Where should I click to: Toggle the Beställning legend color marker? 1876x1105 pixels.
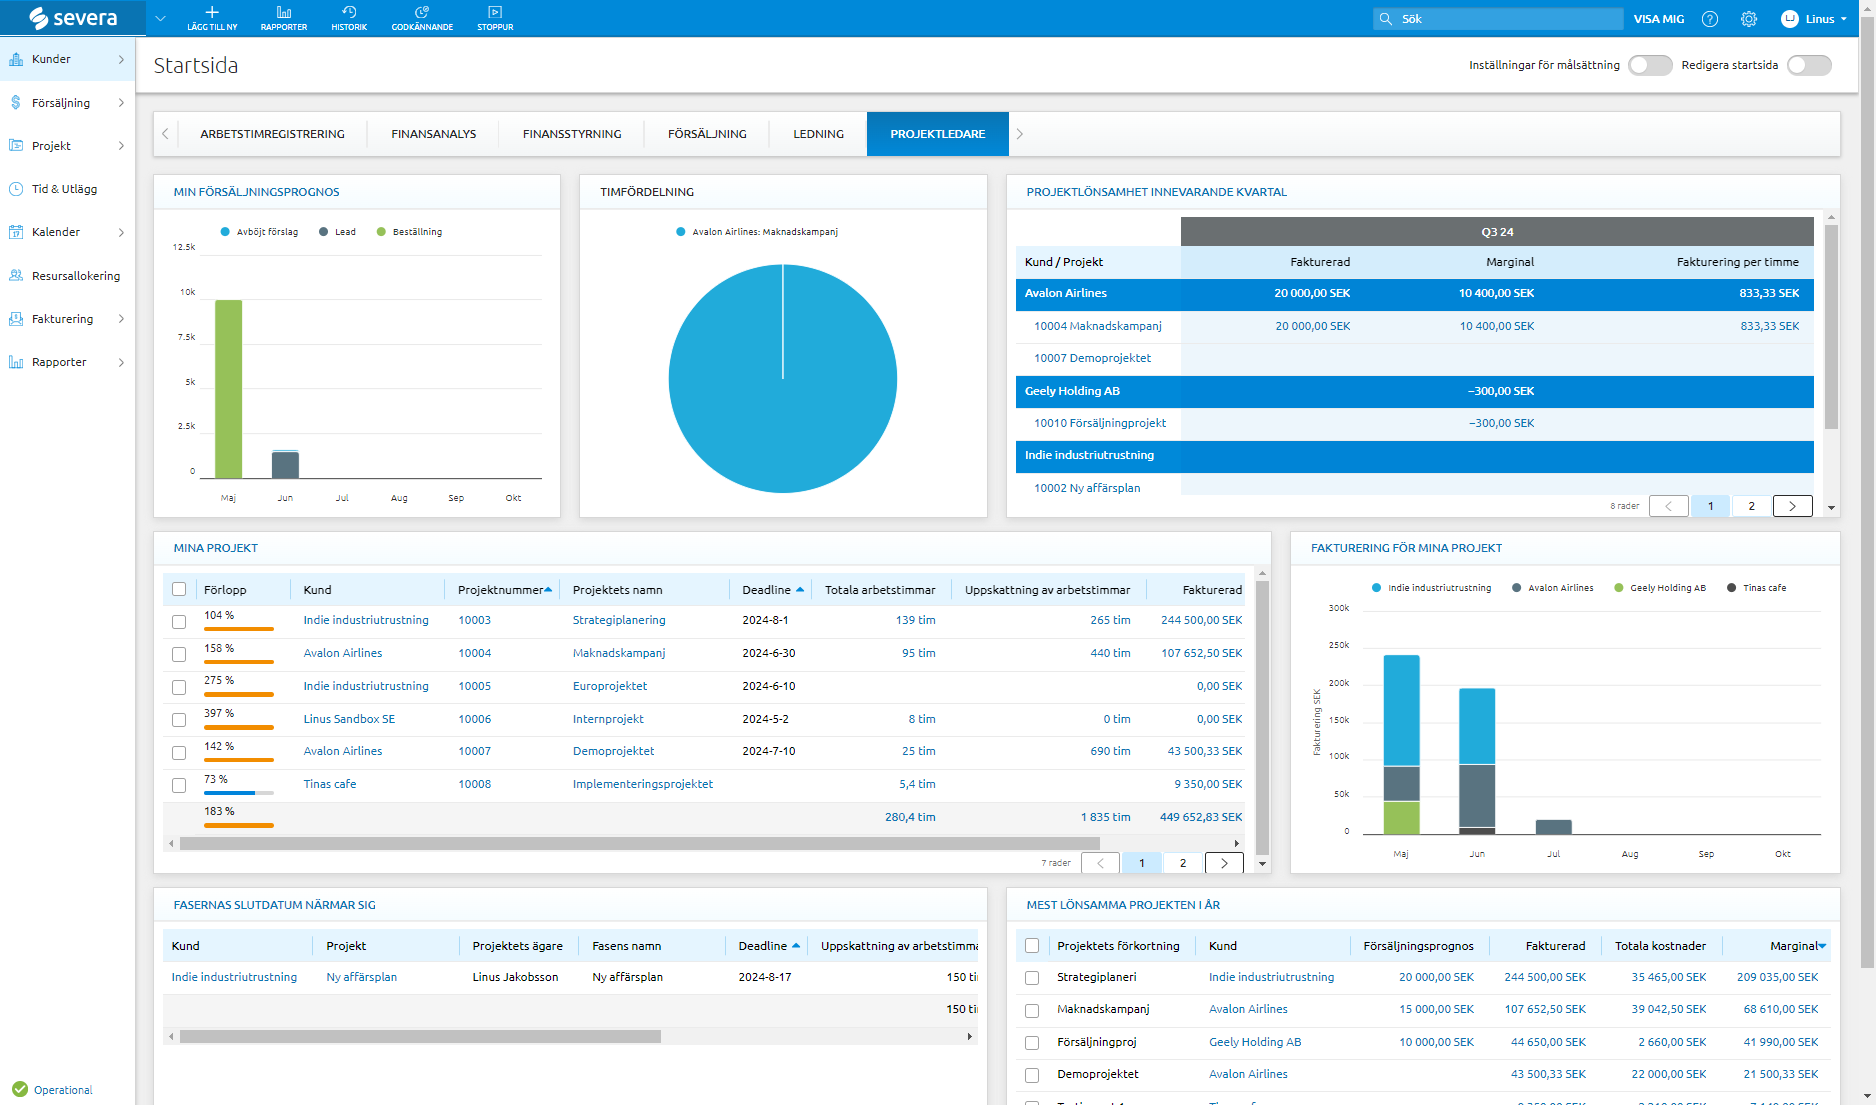[x=381, y=232]
